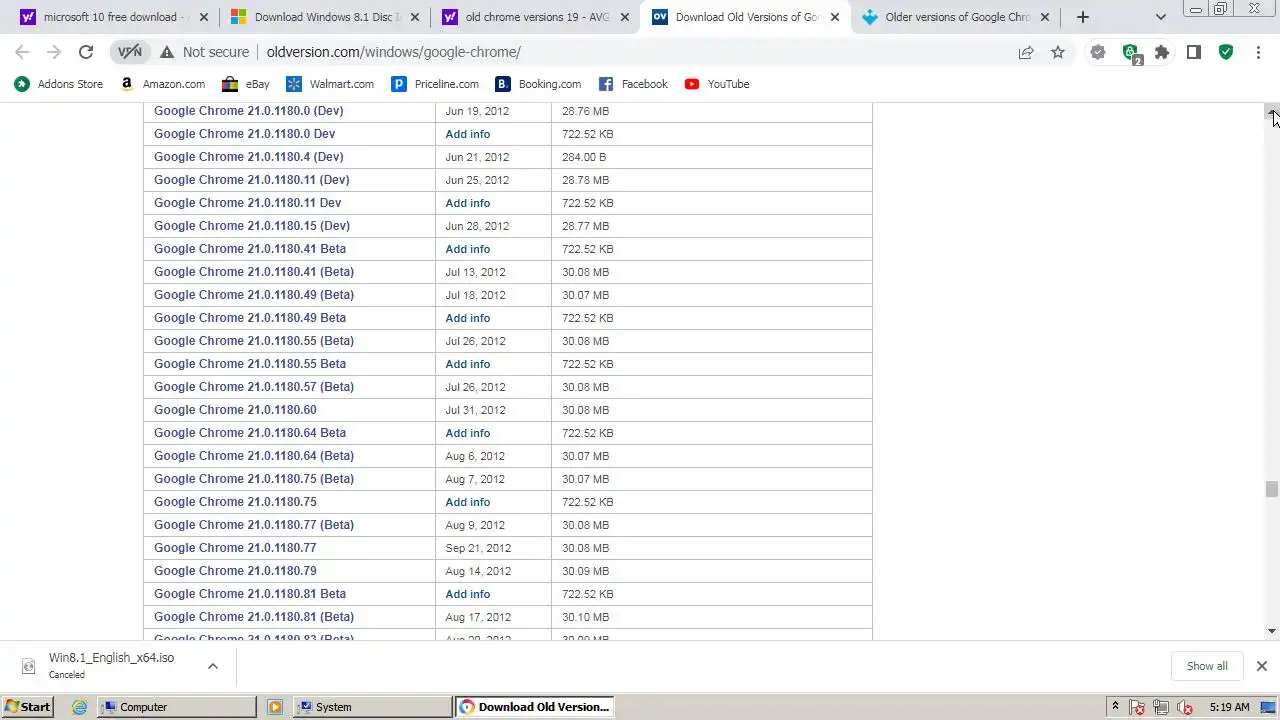The width and height of the screenshot is (1280, 720).
Task: Switch to the Download Windows 8.1 Disc tab
Action: tap(325, 17)
